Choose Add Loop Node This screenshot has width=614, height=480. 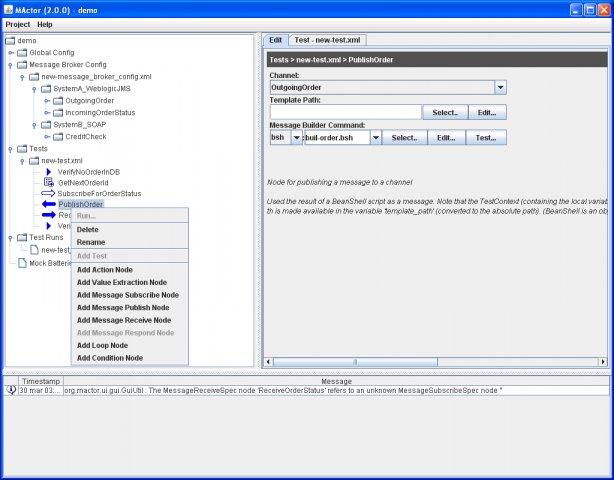(130, 345)
